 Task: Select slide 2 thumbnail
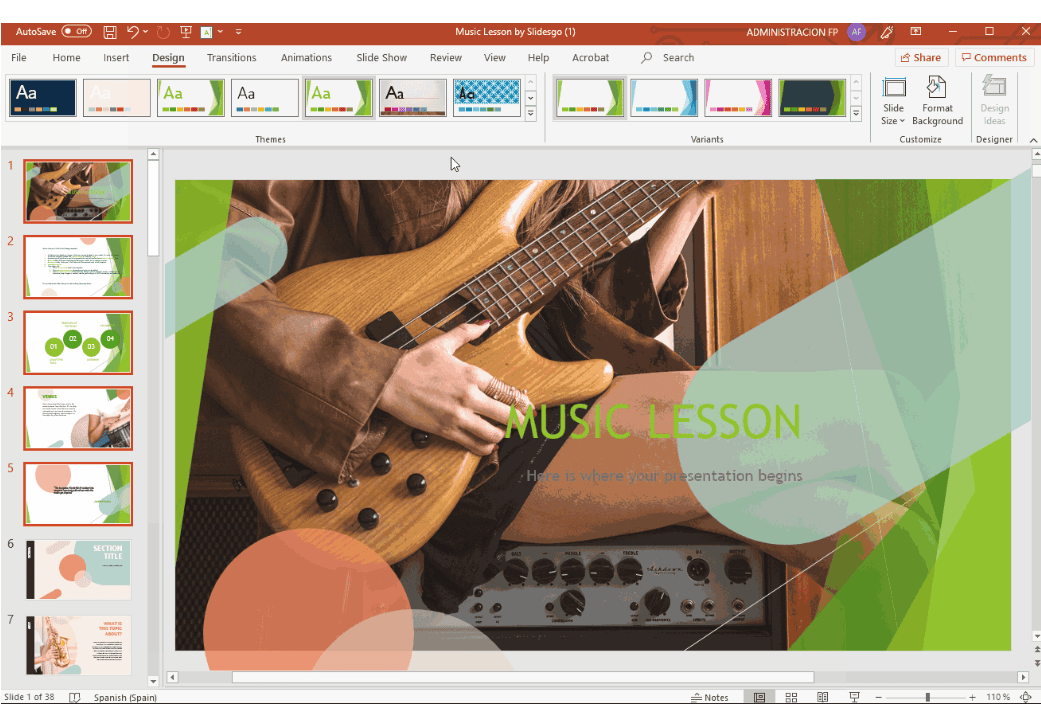(78, 267)
